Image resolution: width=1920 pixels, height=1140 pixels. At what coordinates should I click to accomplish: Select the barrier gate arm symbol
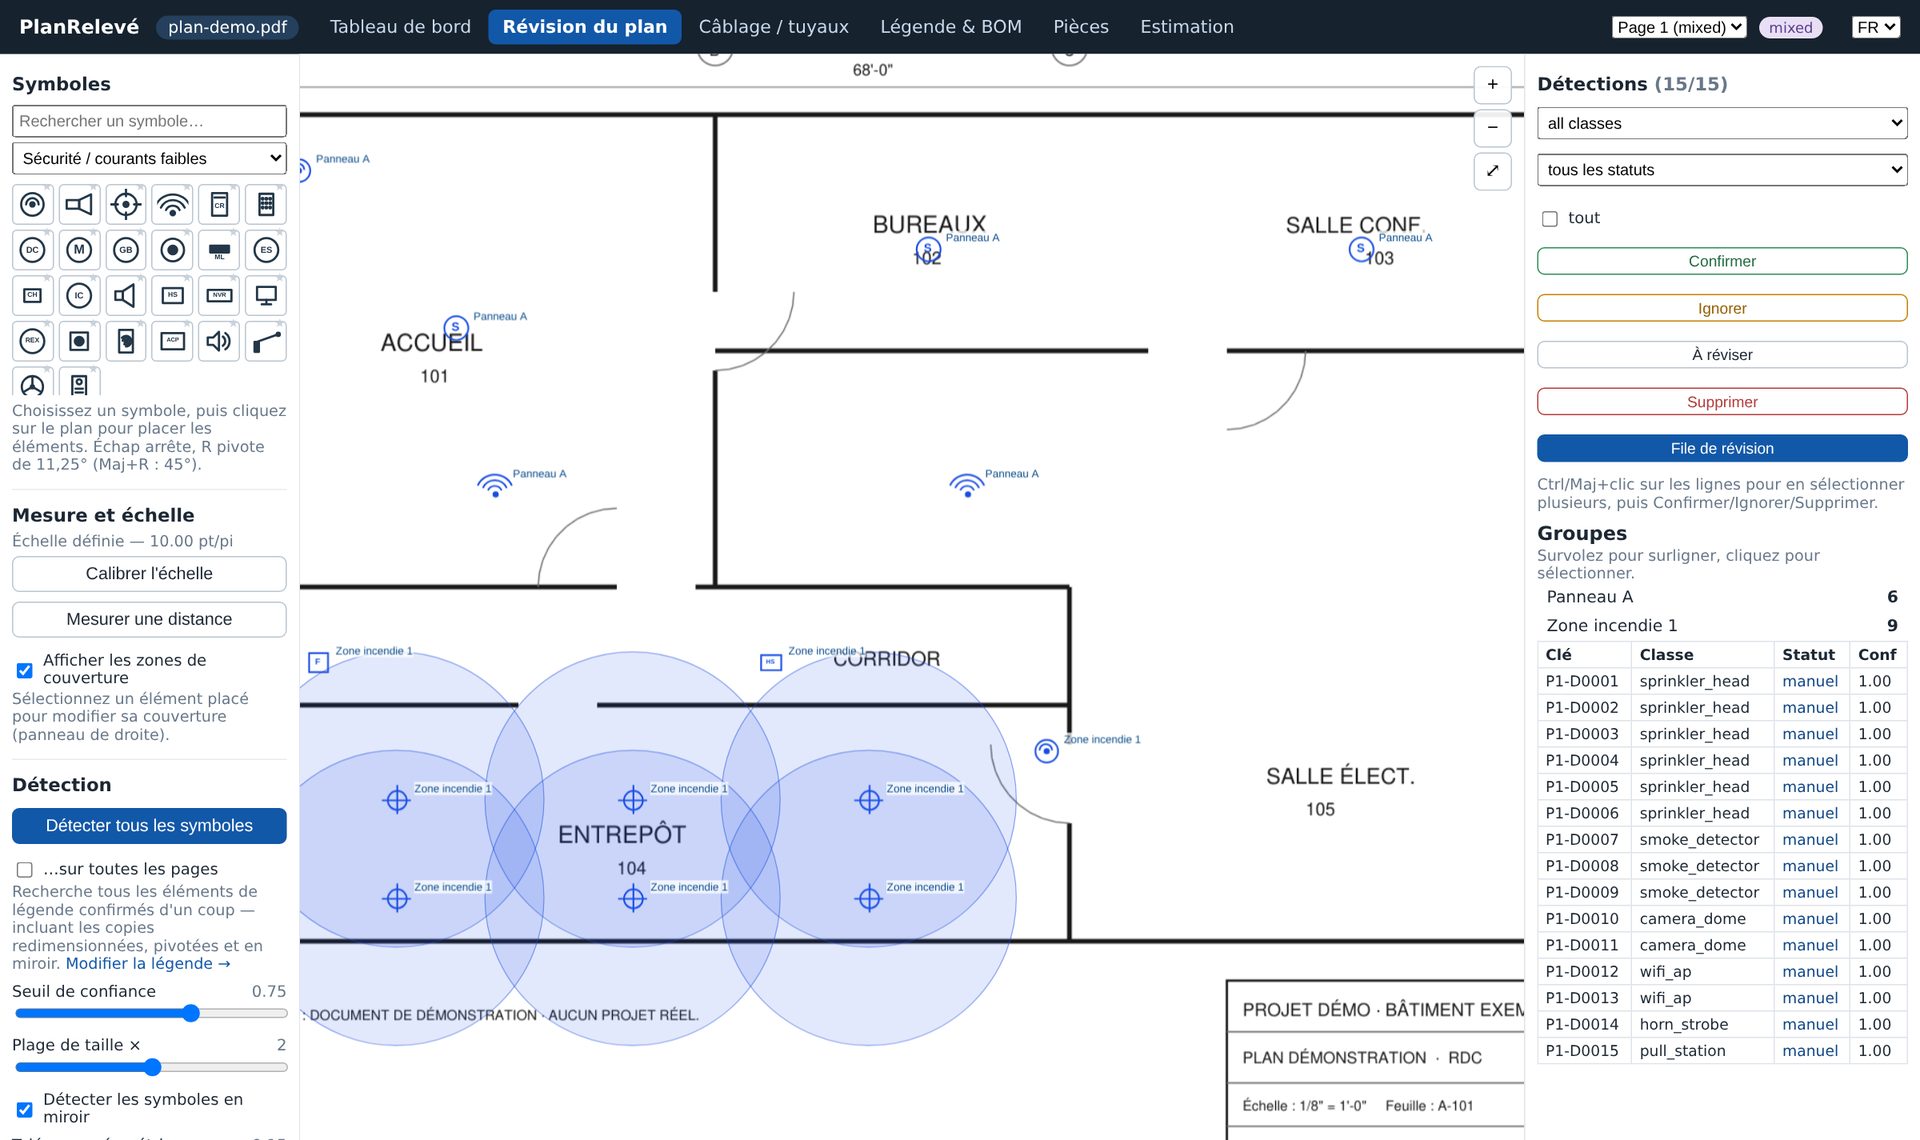tap(266, 341)
